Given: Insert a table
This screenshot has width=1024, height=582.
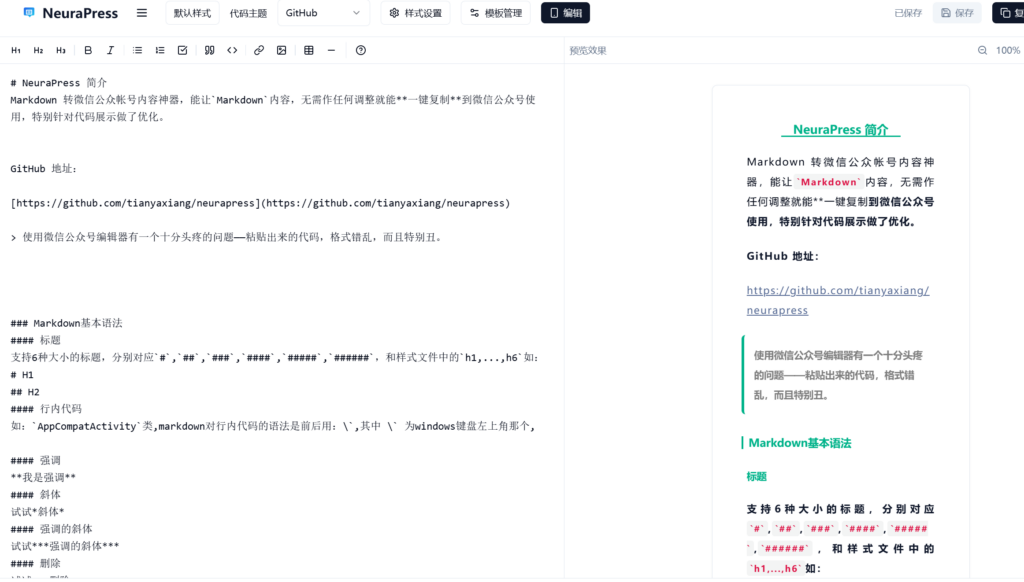Looking at the screenshot, I should [x=309, y=50].
